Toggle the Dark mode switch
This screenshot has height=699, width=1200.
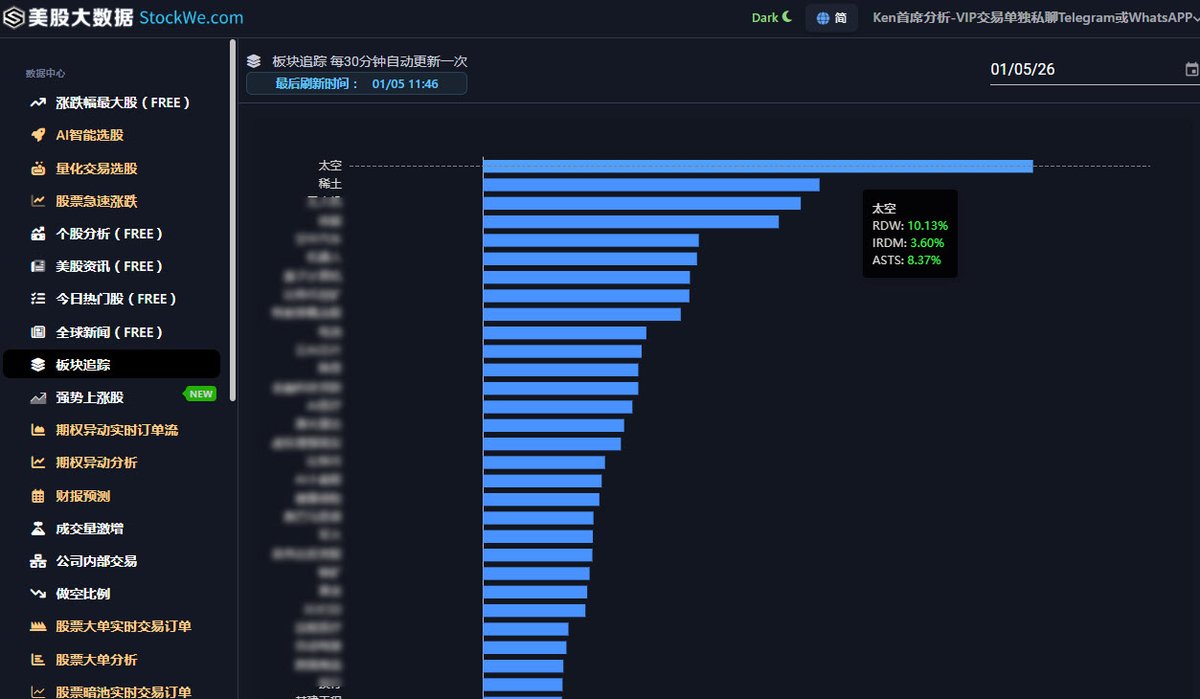772,18
